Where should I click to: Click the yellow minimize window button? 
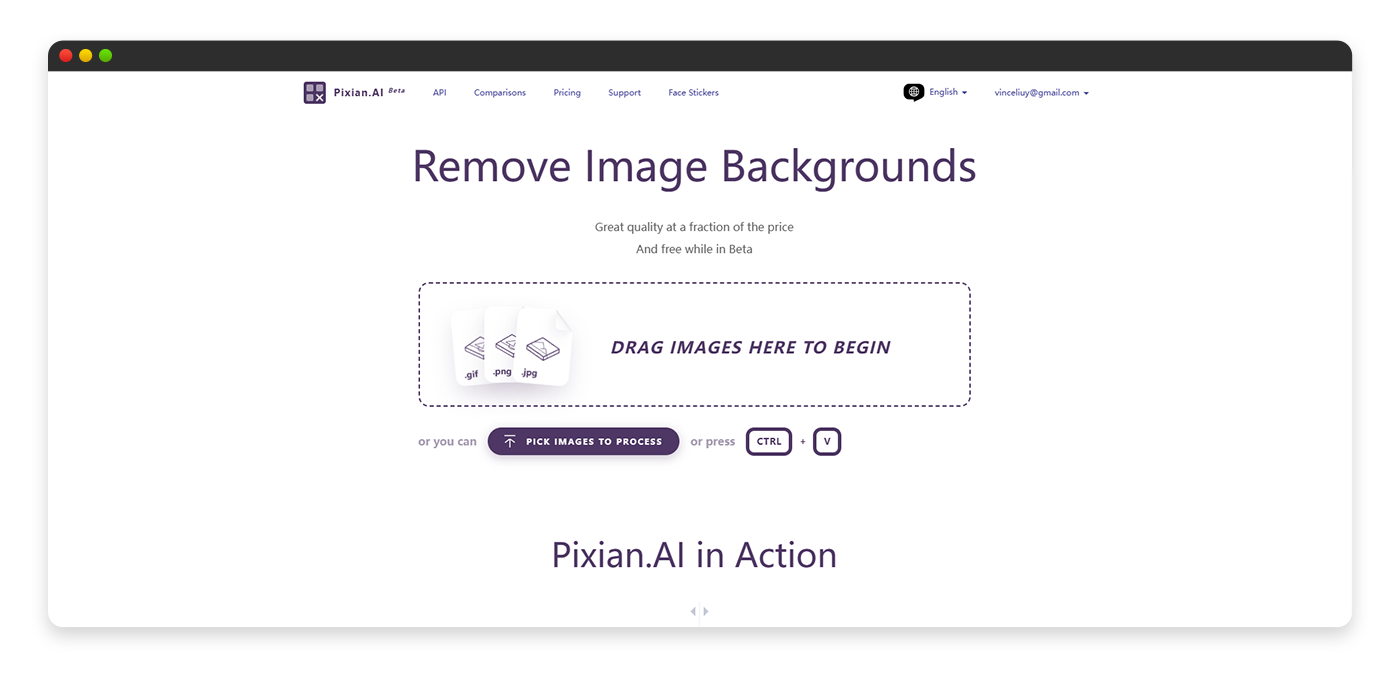pos(86,56)
